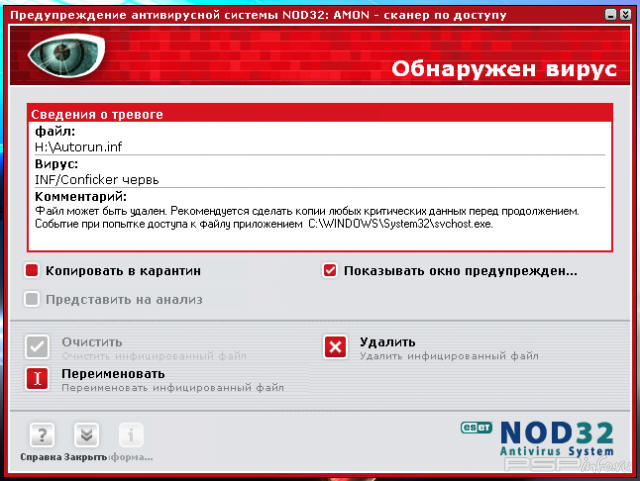The image size is (640, 481).
Task: Toggle the Представить на анализ checkbox
Action: point(32,299)
